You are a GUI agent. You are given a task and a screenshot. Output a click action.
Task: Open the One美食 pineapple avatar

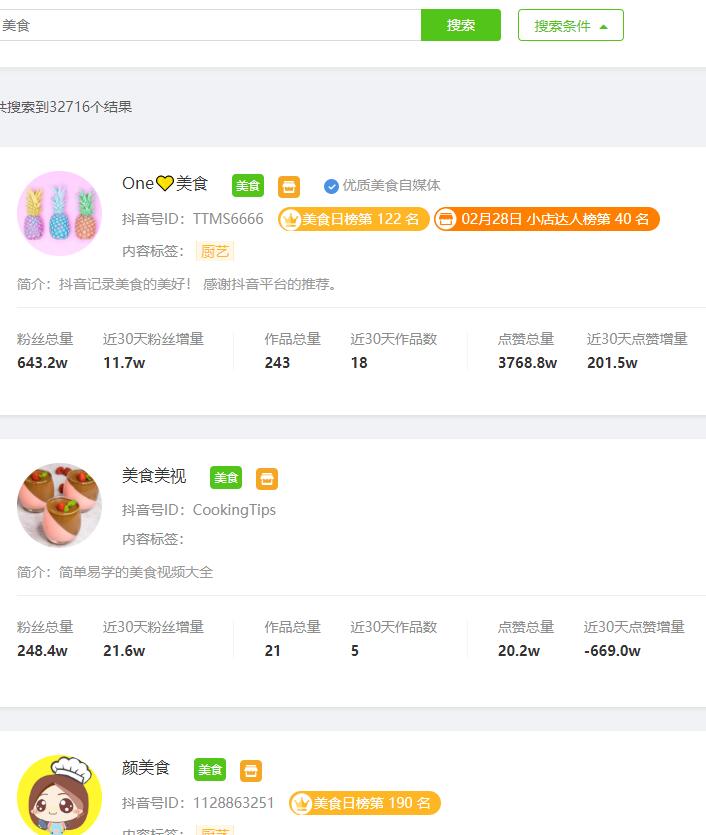pos(60,214)
